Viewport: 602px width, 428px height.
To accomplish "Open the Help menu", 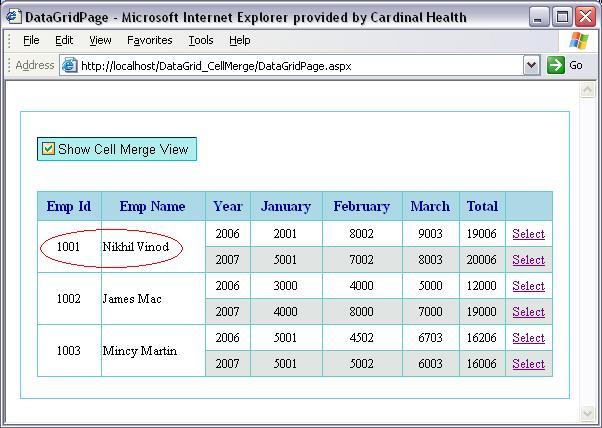I will point(240,40).
